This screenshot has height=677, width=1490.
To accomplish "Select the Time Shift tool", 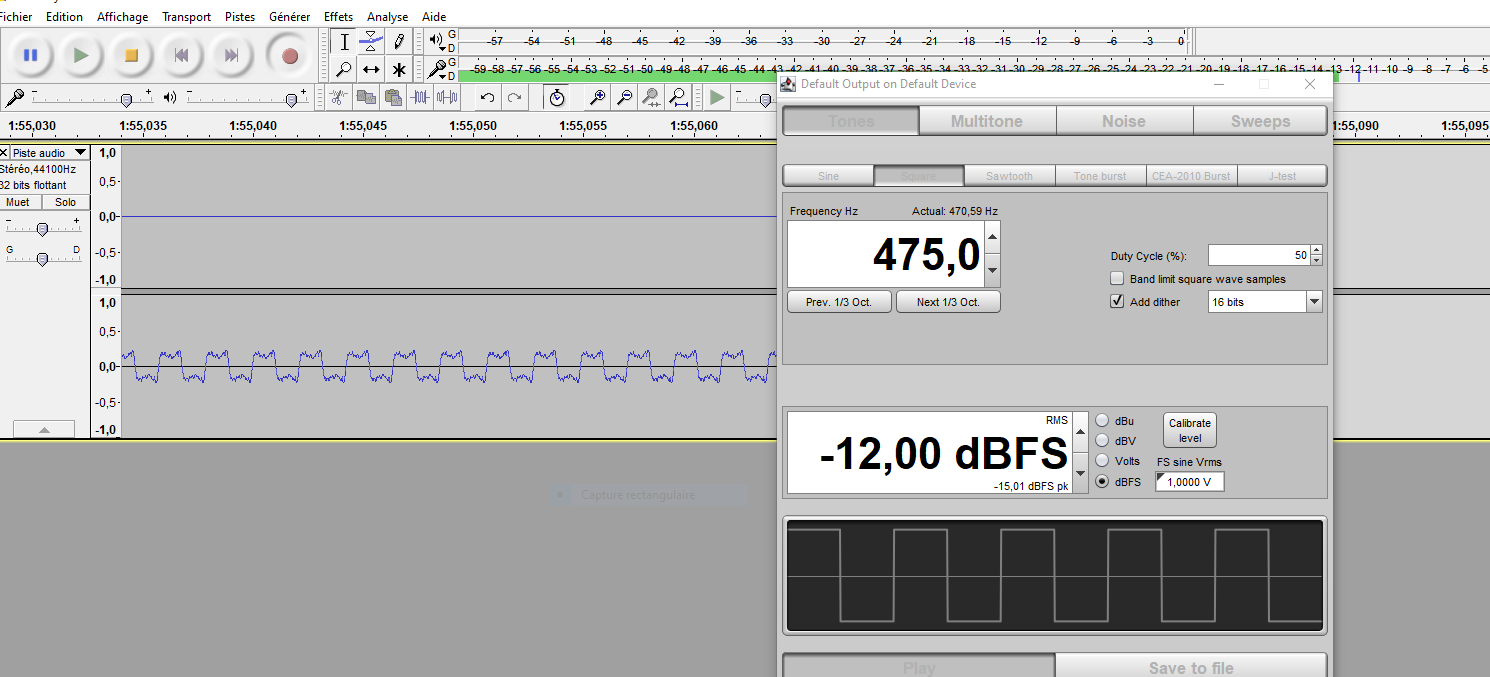I will tap(371, 69).
